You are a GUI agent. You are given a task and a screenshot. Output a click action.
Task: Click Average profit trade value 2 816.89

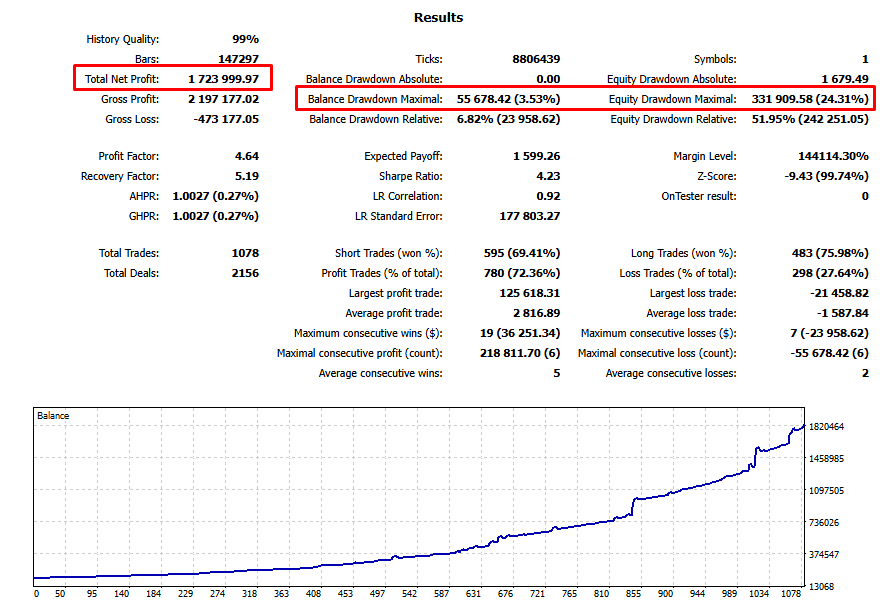(536, 313)
